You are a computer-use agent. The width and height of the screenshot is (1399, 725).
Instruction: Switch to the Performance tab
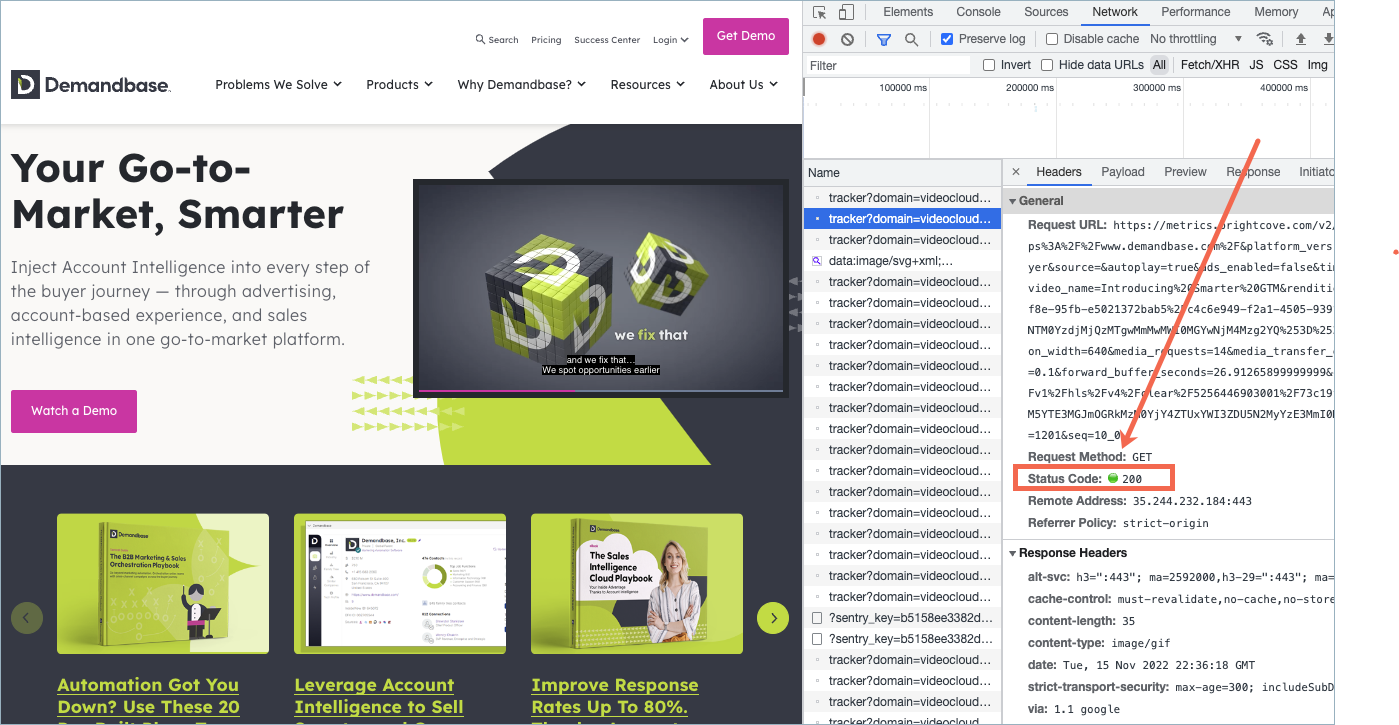[1195, 12]
